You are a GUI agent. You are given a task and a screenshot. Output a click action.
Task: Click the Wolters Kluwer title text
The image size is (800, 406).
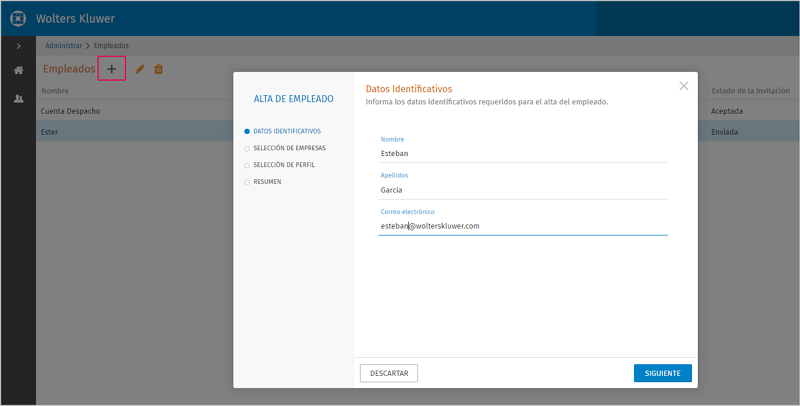pyautogui.click(x=75, y=19)
